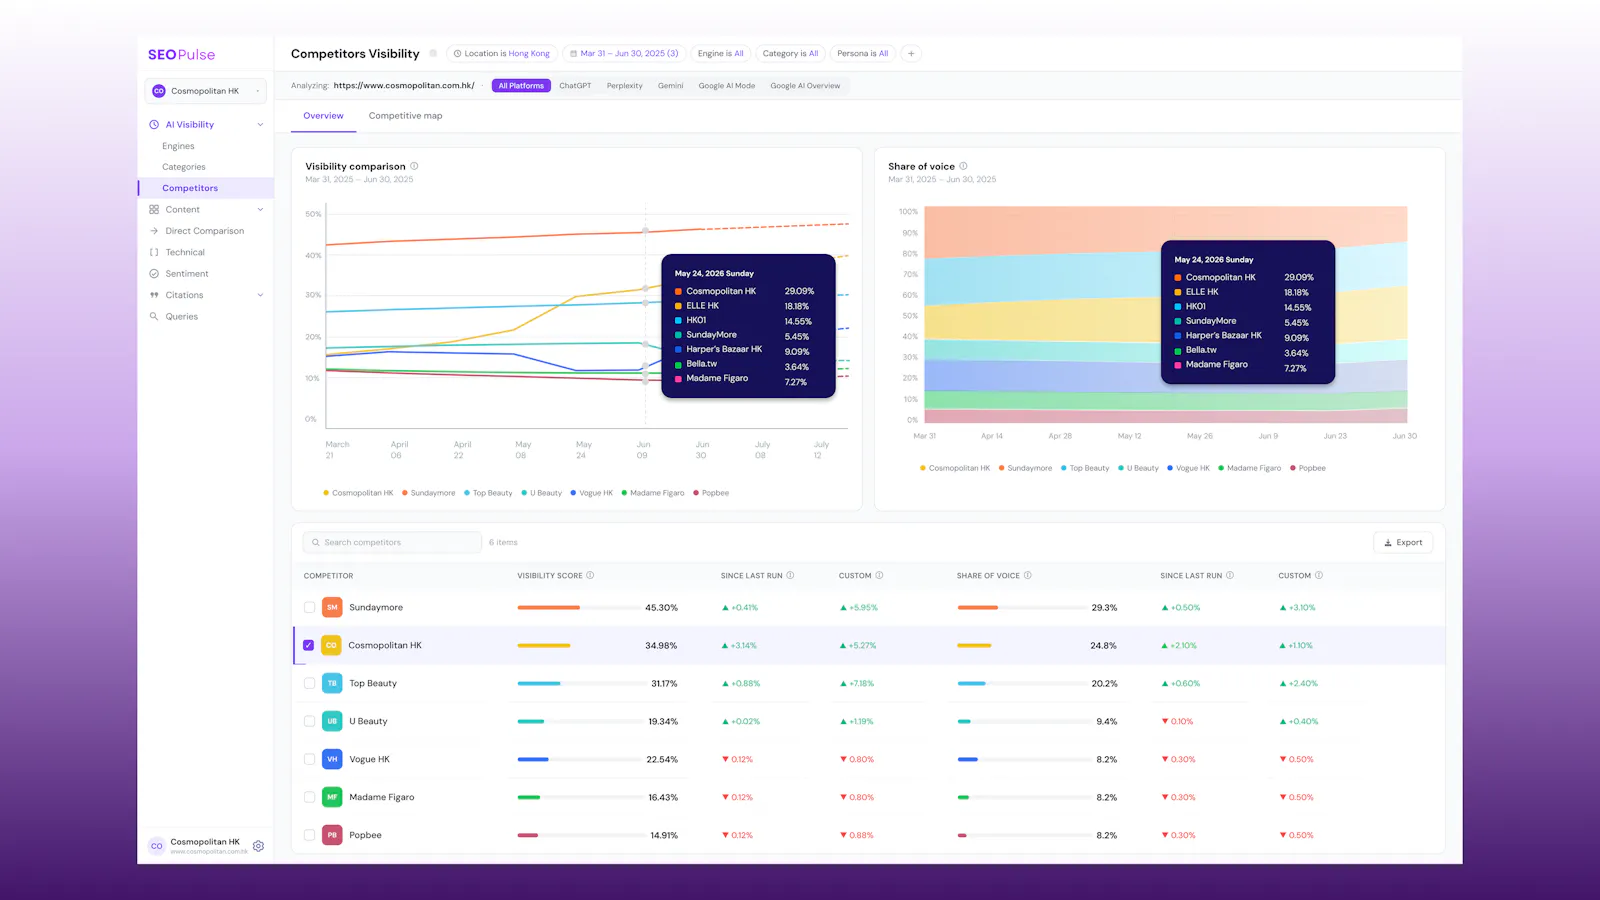Image resolution: width=1600 pixels, height=900 pixels.
Task: Tick the Sundaymore row checkbox
Action: [309, 608]
